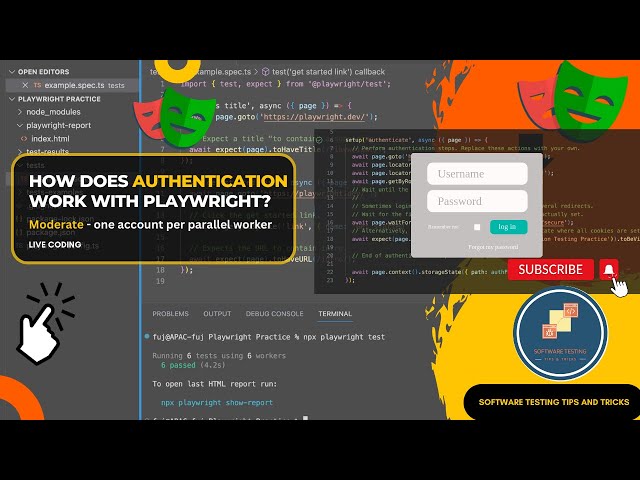Click line number 18 in the editor gutter

coord(160,270)
